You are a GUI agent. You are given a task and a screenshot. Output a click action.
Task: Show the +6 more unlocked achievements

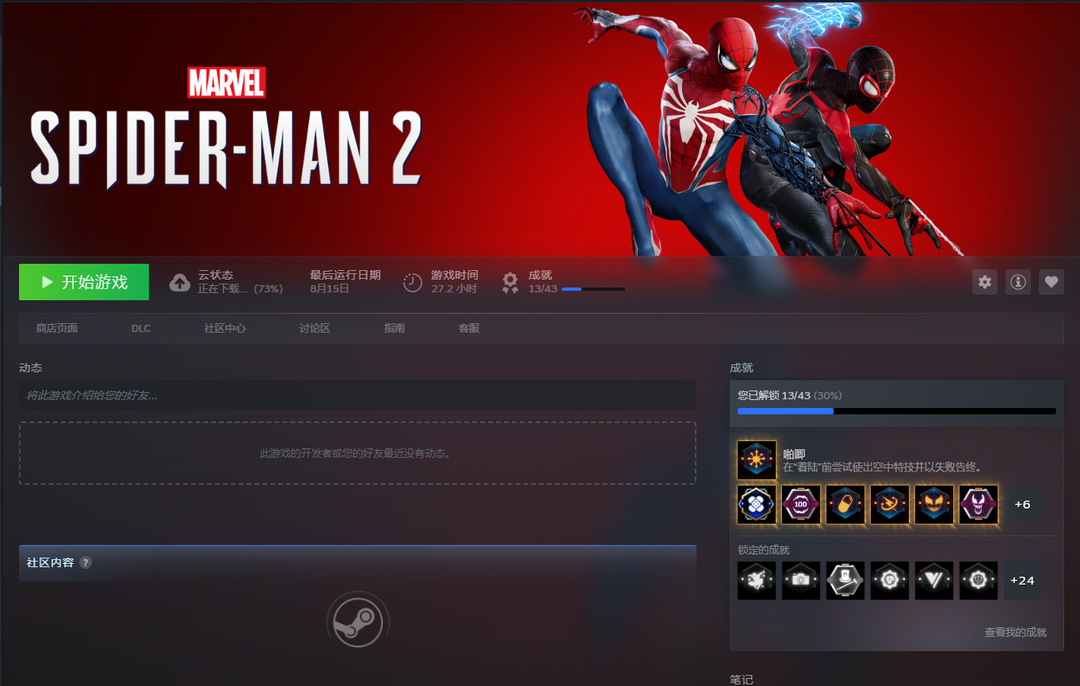pyautogui.click(x=1022, y=504)
